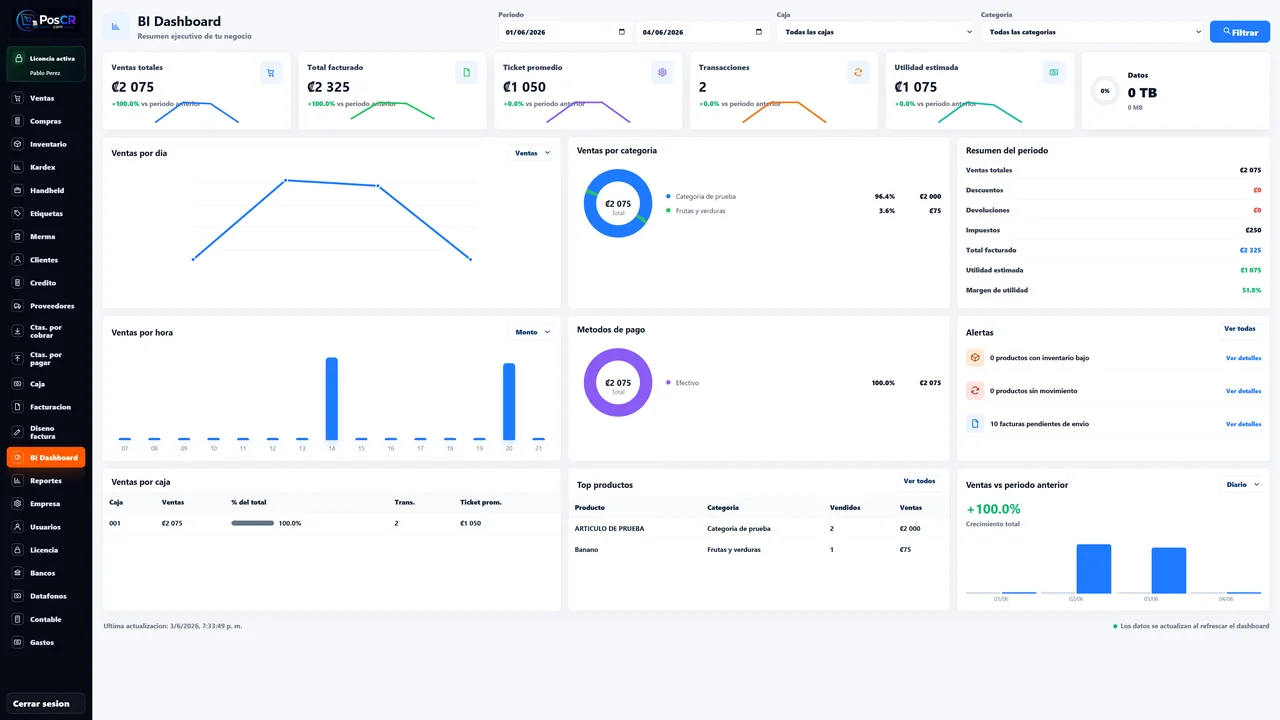Click the Ticket promedio purple icon
1280x720 pixels.
[x=661, y=72]
